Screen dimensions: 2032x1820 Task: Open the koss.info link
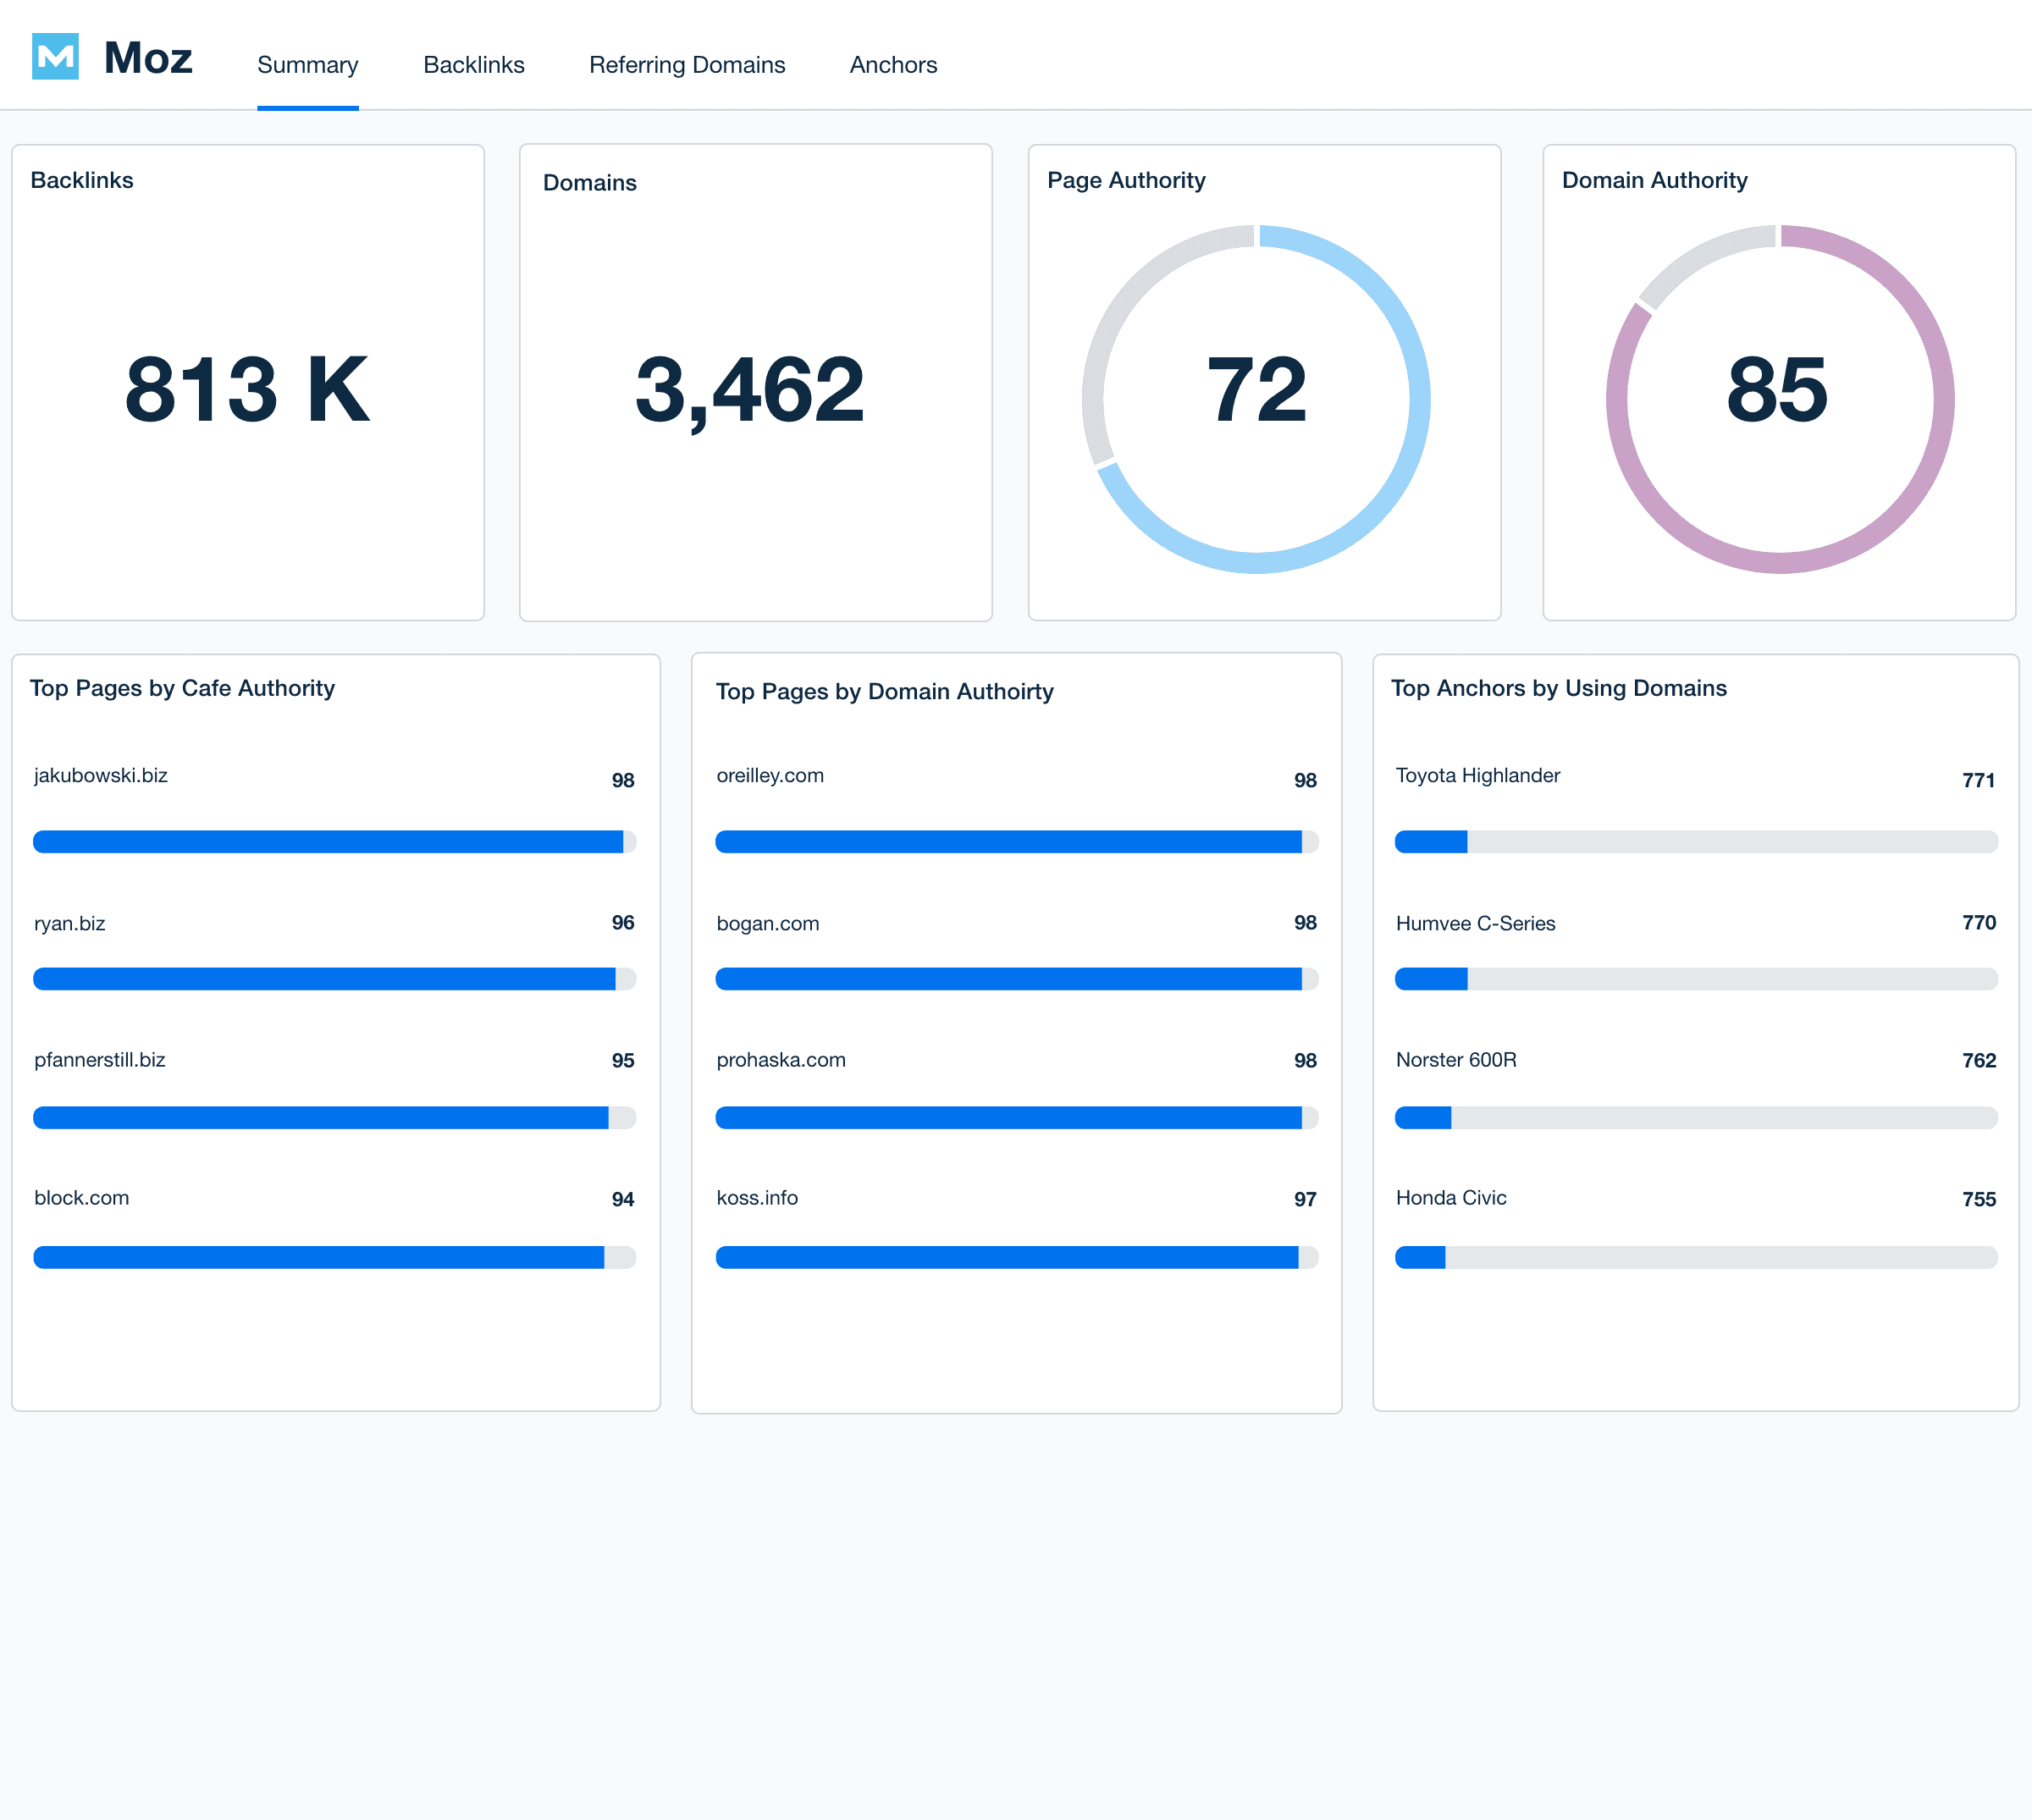pyautogui.click(x=757, y=1197)
